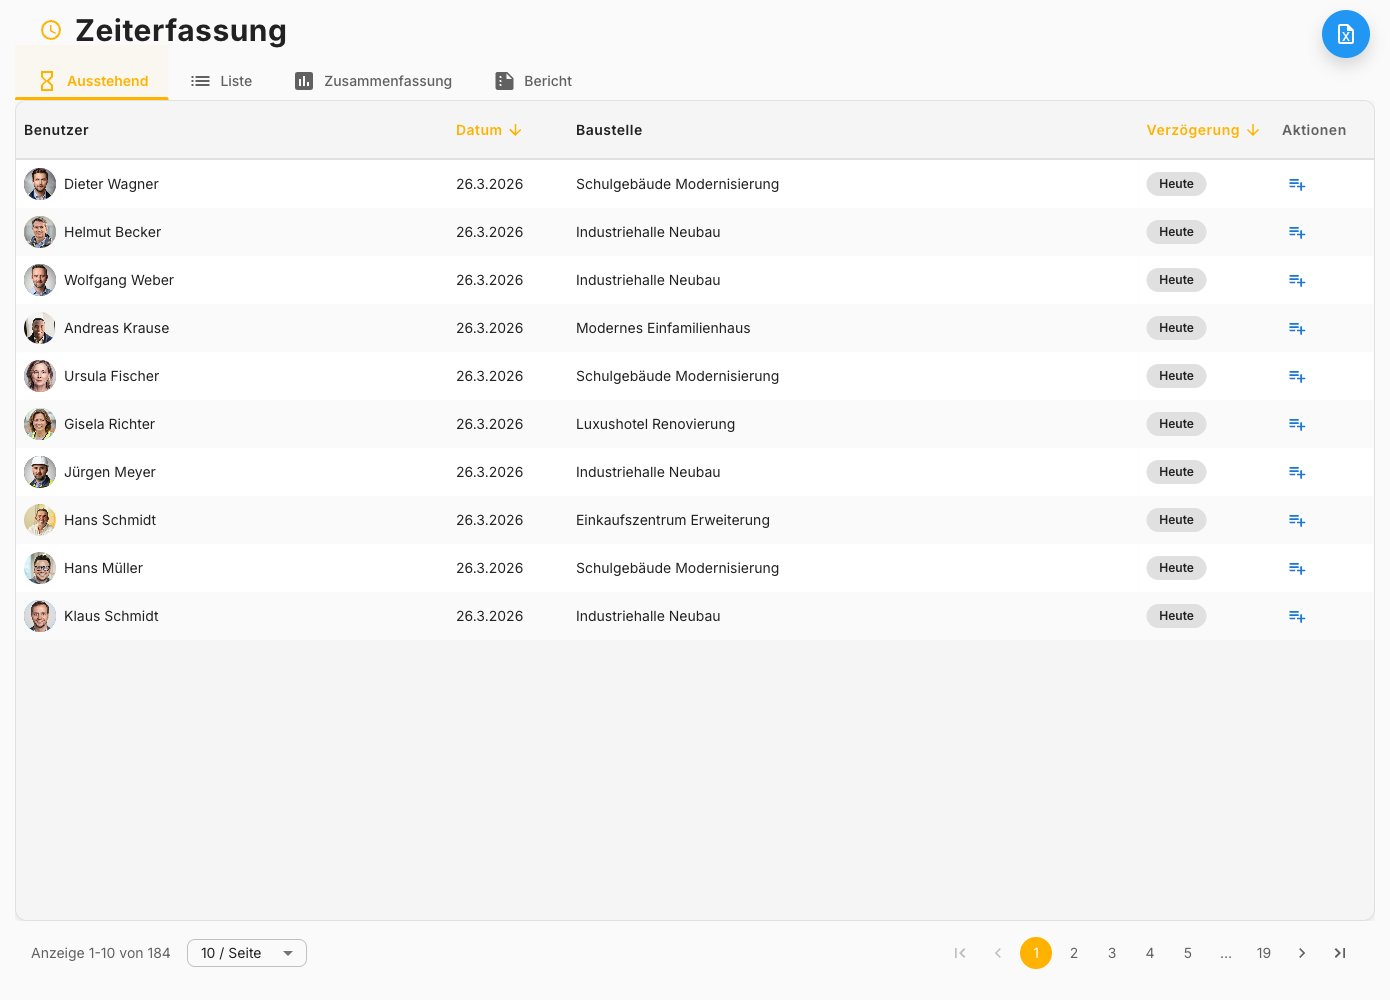1390x1000 pixels.
Task: Select the Bericht tab
Action: coord(534,81)
